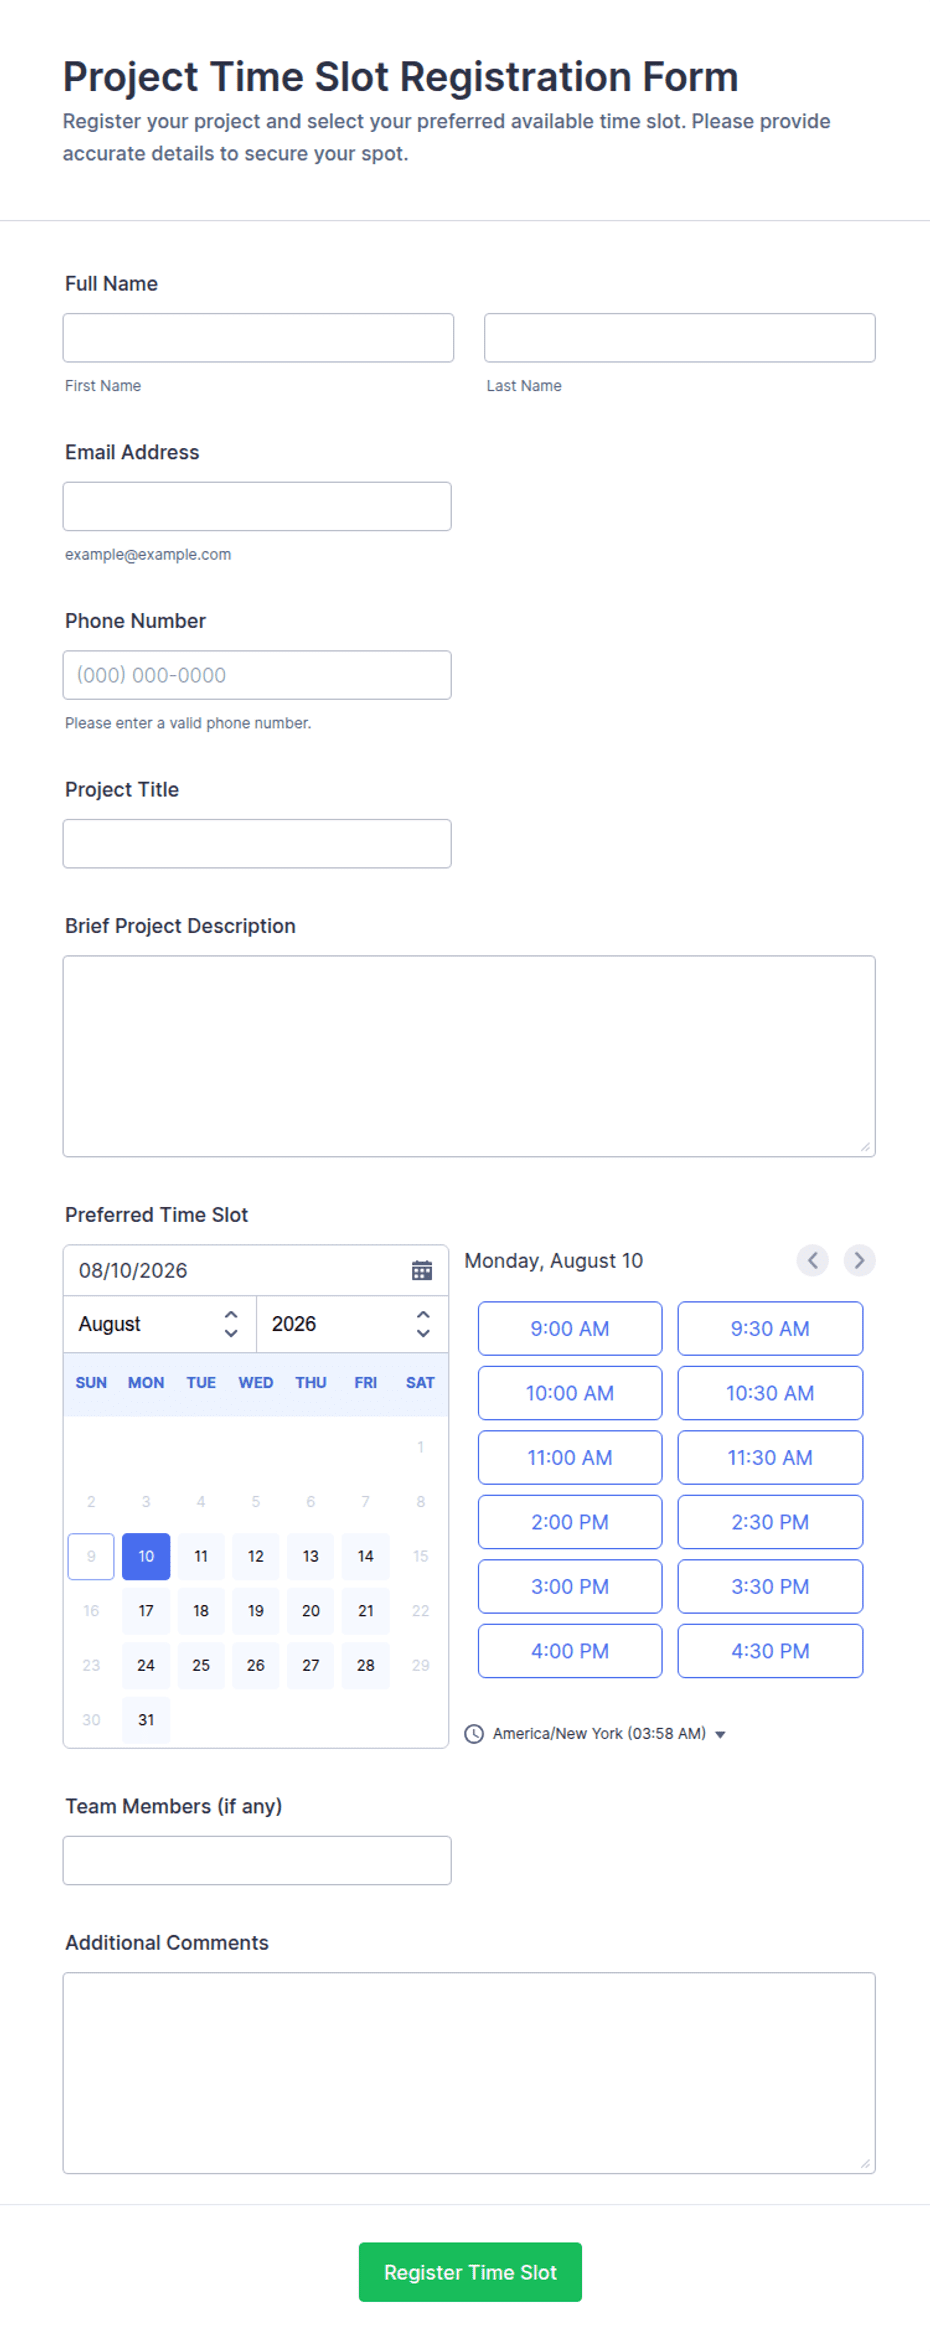Select the 9:00 AM time slot
The image size is (930, 2351).
tap(570, 1328)
